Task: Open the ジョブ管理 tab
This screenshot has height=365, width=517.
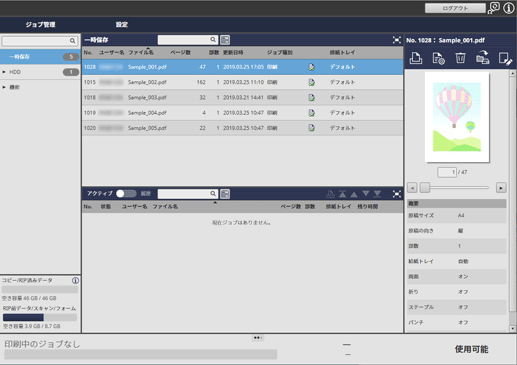Action: click(x=40, y=24)
